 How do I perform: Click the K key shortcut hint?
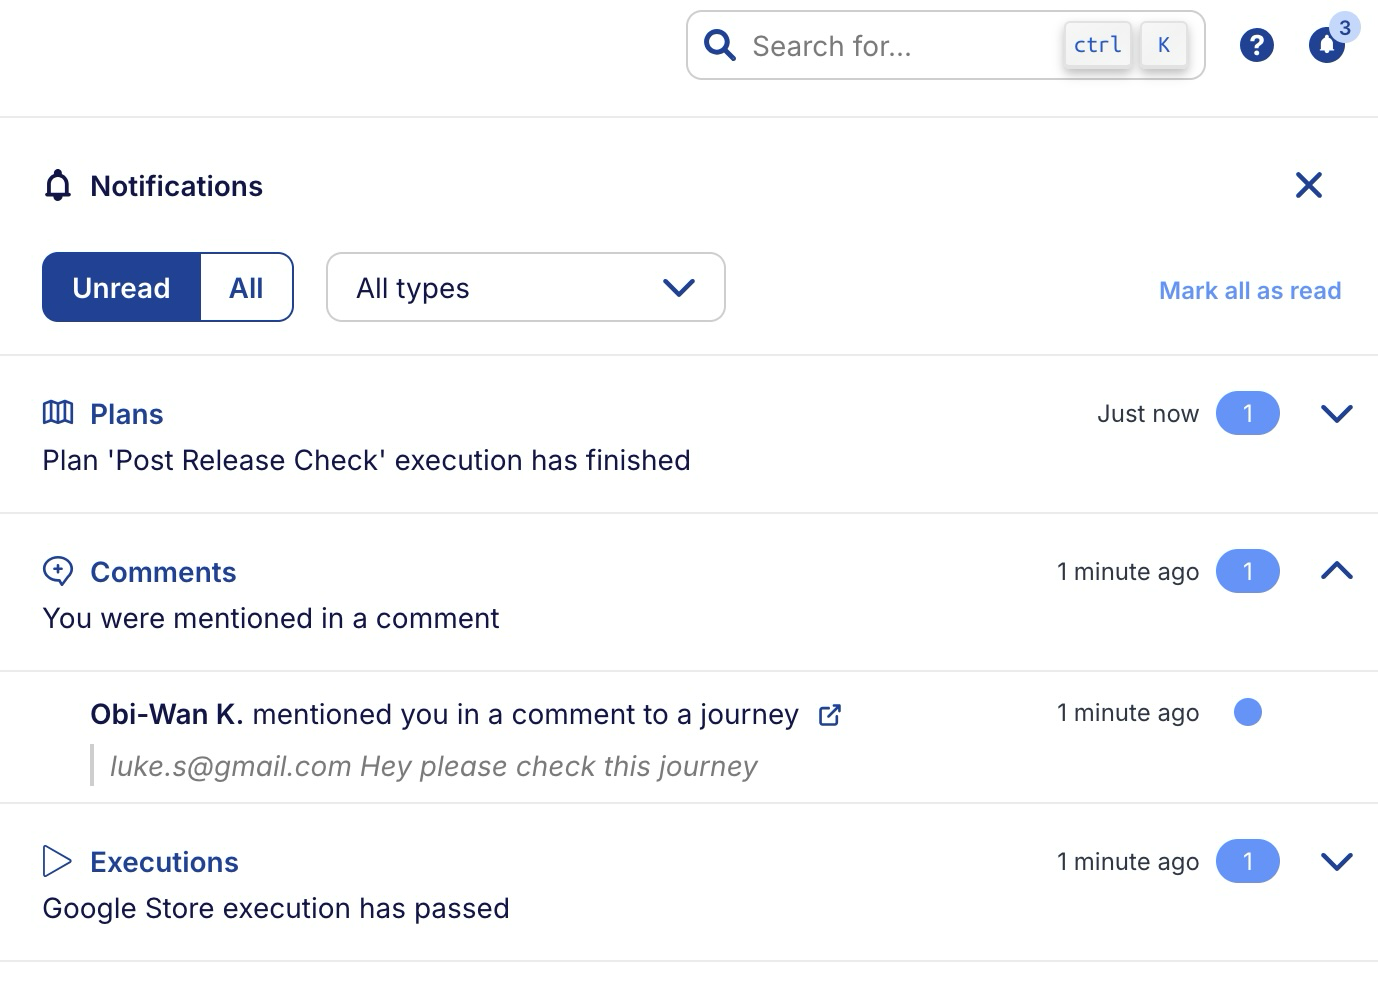[x=1164, y=45]
